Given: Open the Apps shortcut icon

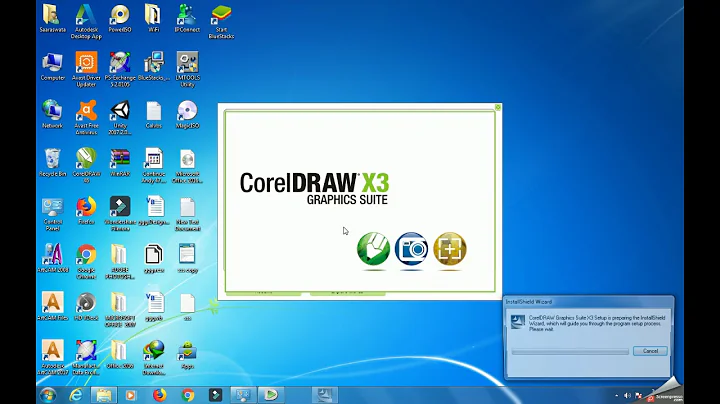Looking at the screenshot, I should 187,356.
